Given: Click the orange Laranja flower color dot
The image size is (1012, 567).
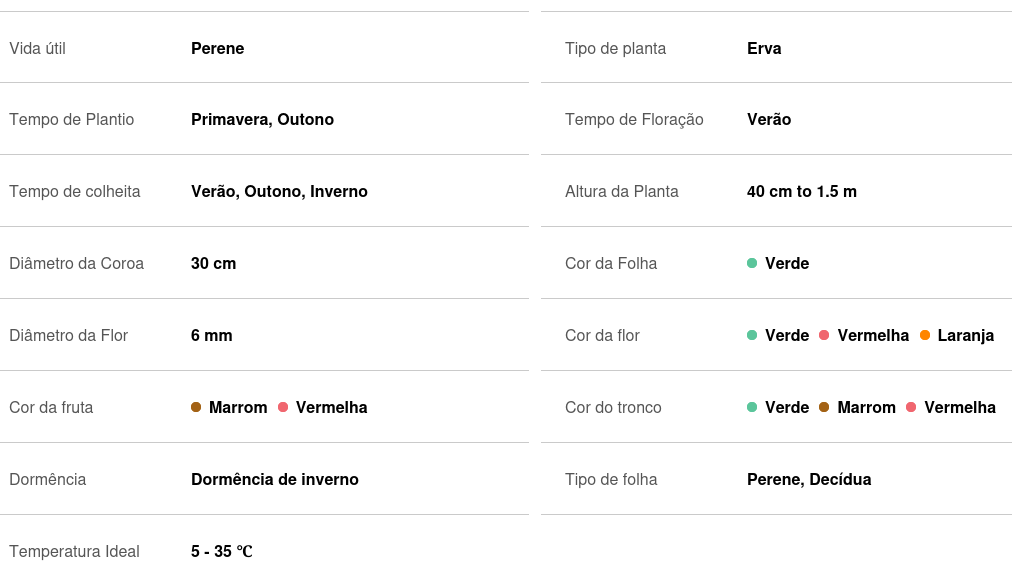Looking at the screenshot, I should coord(925,335).
